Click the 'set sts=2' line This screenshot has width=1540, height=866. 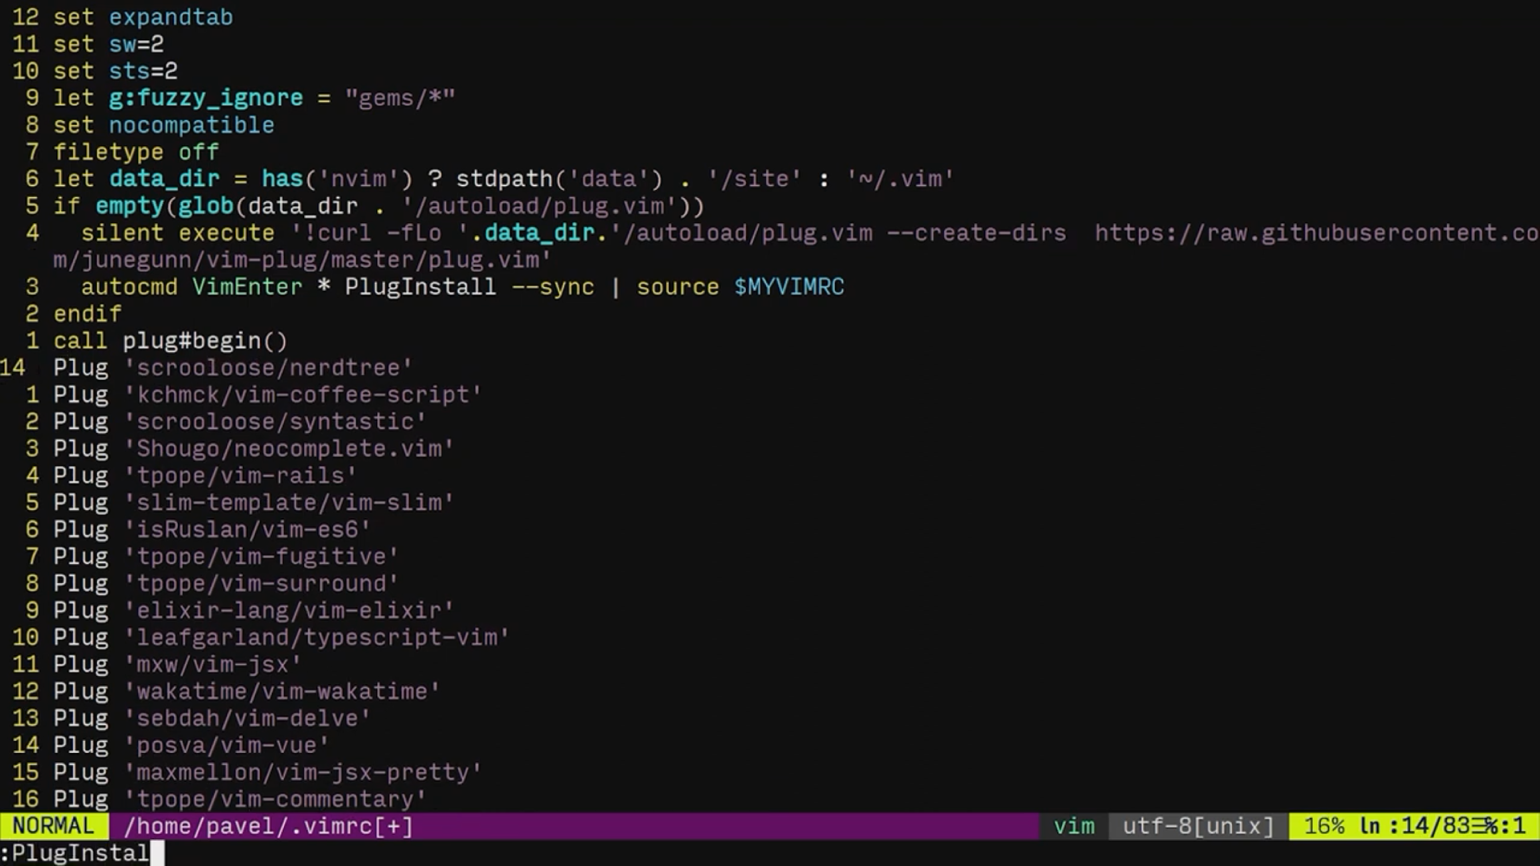(115, 71)
